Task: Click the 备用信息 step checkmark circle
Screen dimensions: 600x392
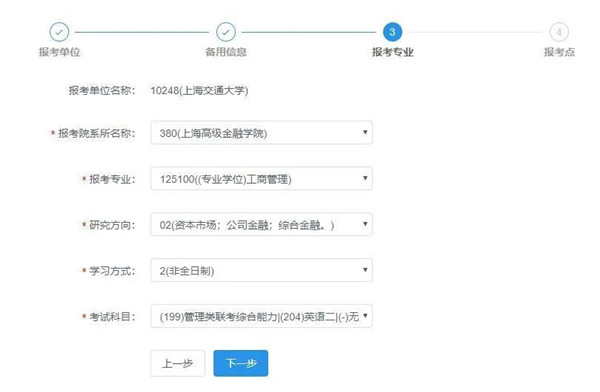Action: point(226,32)
